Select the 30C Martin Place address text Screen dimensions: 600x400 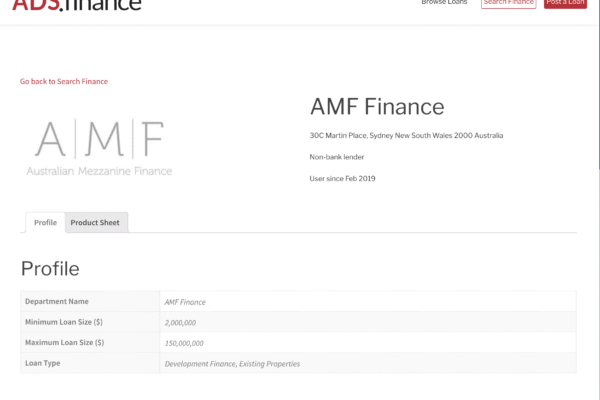406,136
